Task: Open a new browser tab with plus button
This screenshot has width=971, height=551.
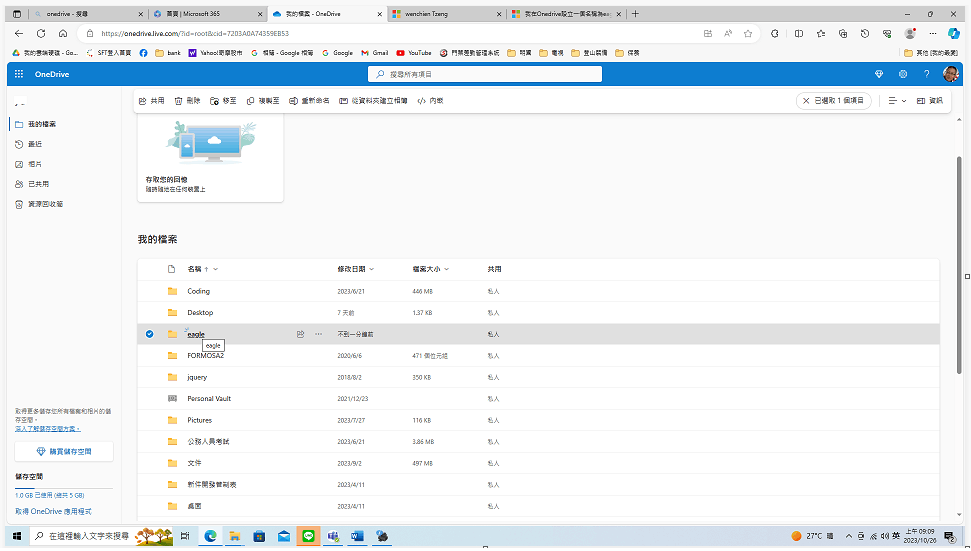Action: (x=635, y=14)
